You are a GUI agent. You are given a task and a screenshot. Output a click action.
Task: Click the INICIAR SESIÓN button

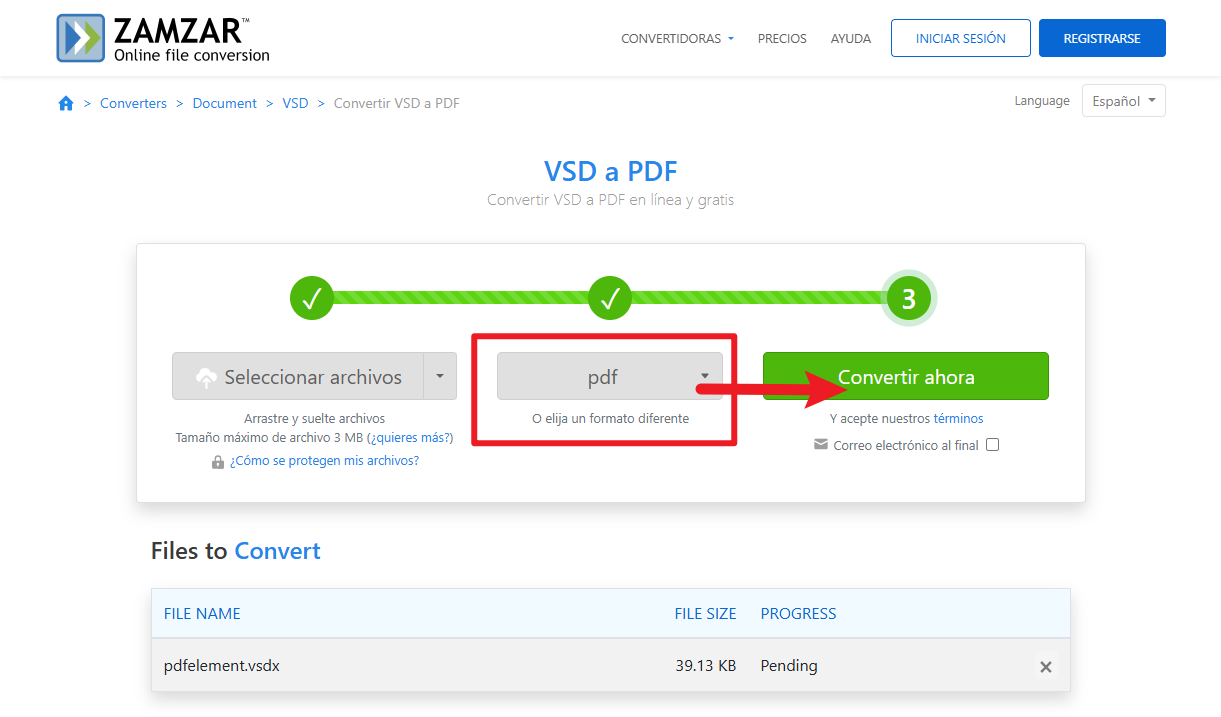[x=960, y=39]
